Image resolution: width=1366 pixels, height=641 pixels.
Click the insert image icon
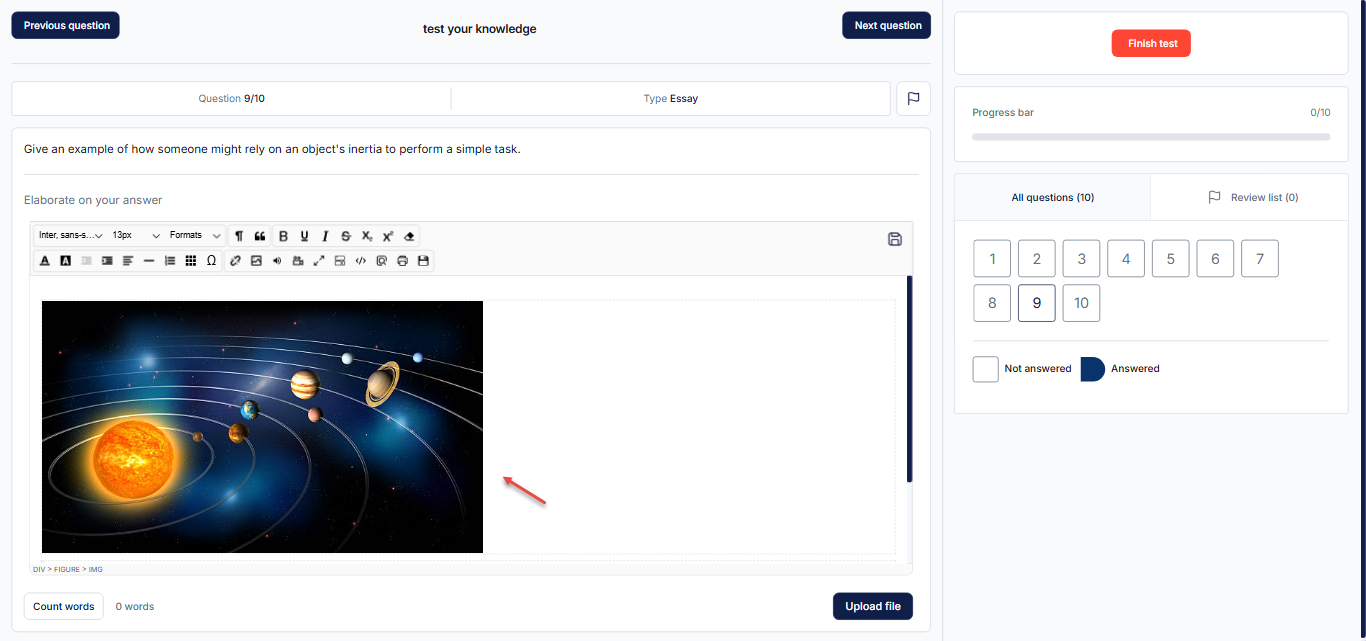(x=256, y=261)
